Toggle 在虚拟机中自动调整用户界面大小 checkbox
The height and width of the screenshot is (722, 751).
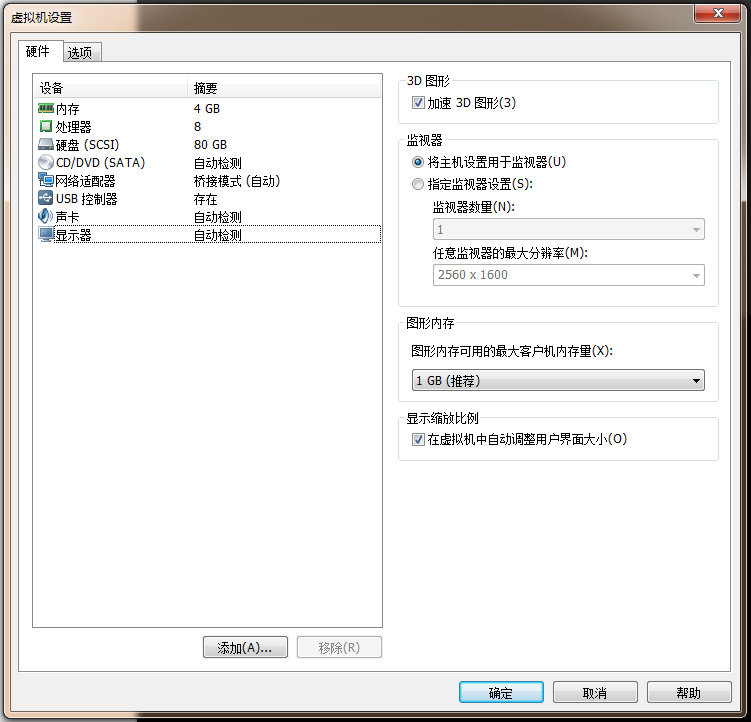(418, 439)
